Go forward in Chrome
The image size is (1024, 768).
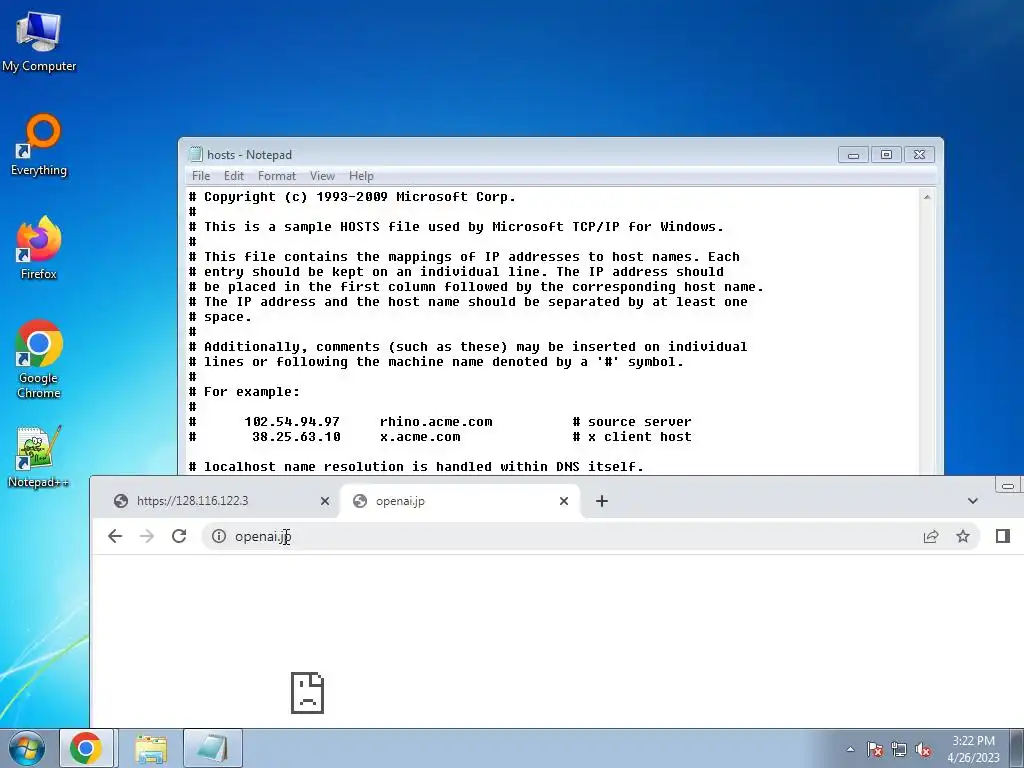(x=147, y=536)
